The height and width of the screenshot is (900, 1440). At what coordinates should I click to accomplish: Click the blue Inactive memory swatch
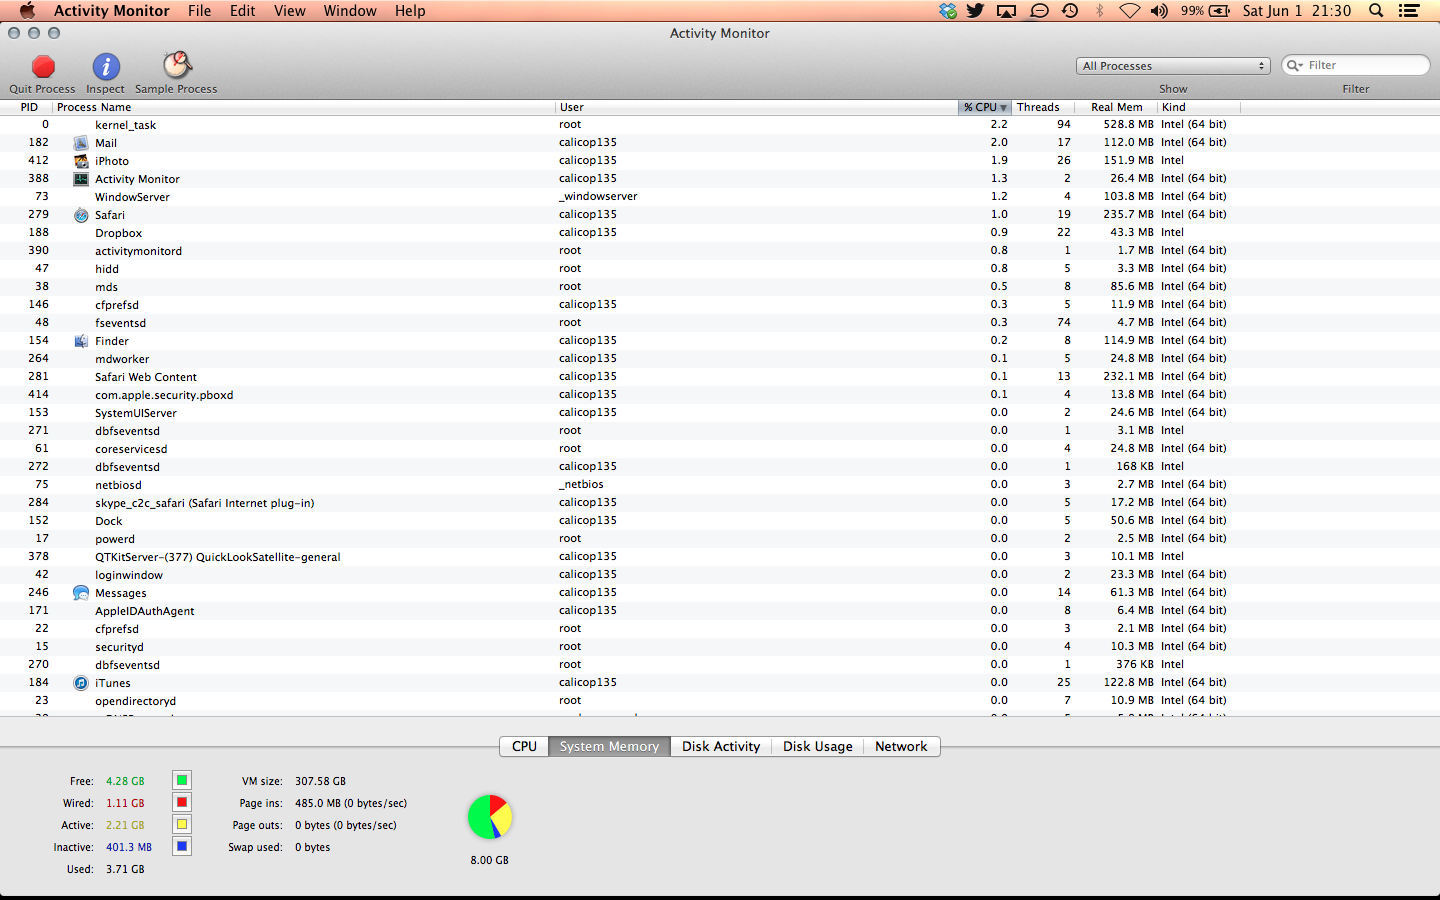182,846
